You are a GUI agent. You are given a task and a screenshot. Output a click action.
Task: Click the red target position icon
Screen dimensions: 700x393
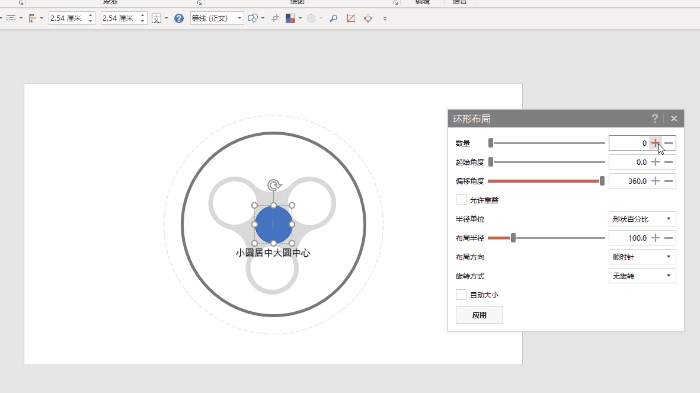[368, 18]
